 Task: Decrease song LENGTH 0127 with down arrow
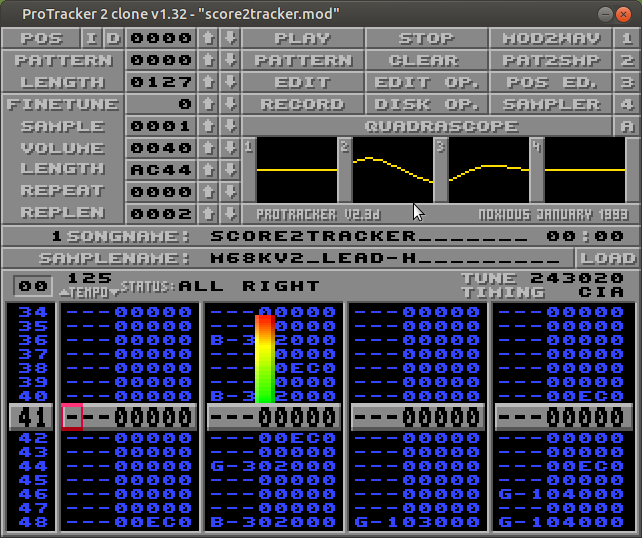(231, 82)
